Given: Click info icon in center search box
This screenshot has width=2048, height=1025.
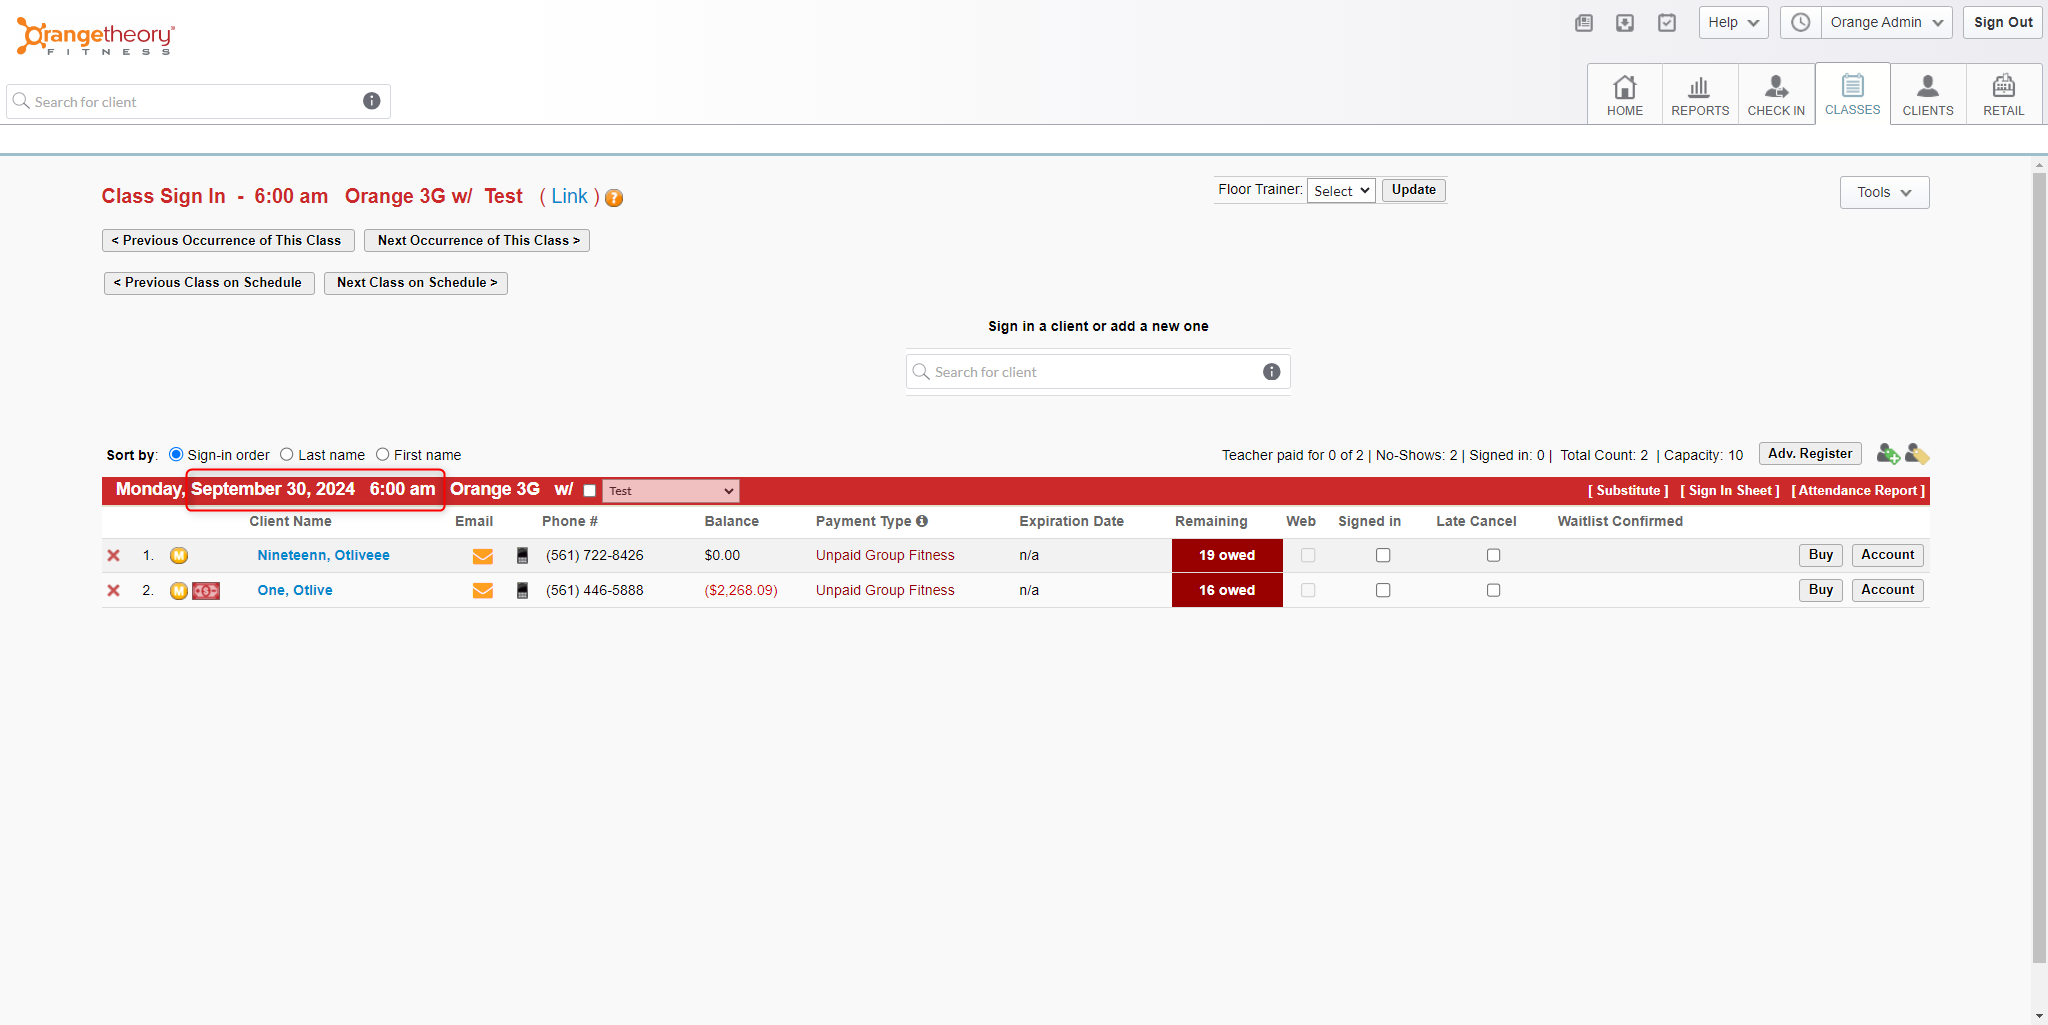Looking at the screenshot, I should pos(1271,371).
